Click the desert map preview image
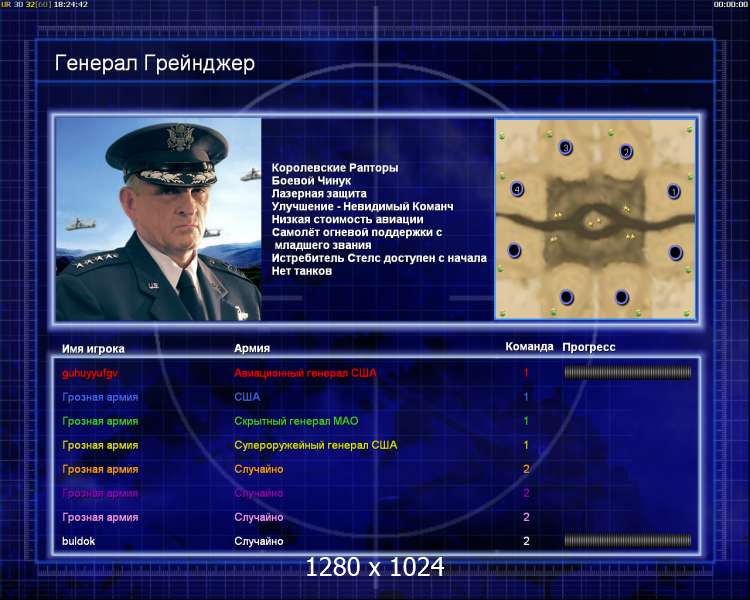 595,219
